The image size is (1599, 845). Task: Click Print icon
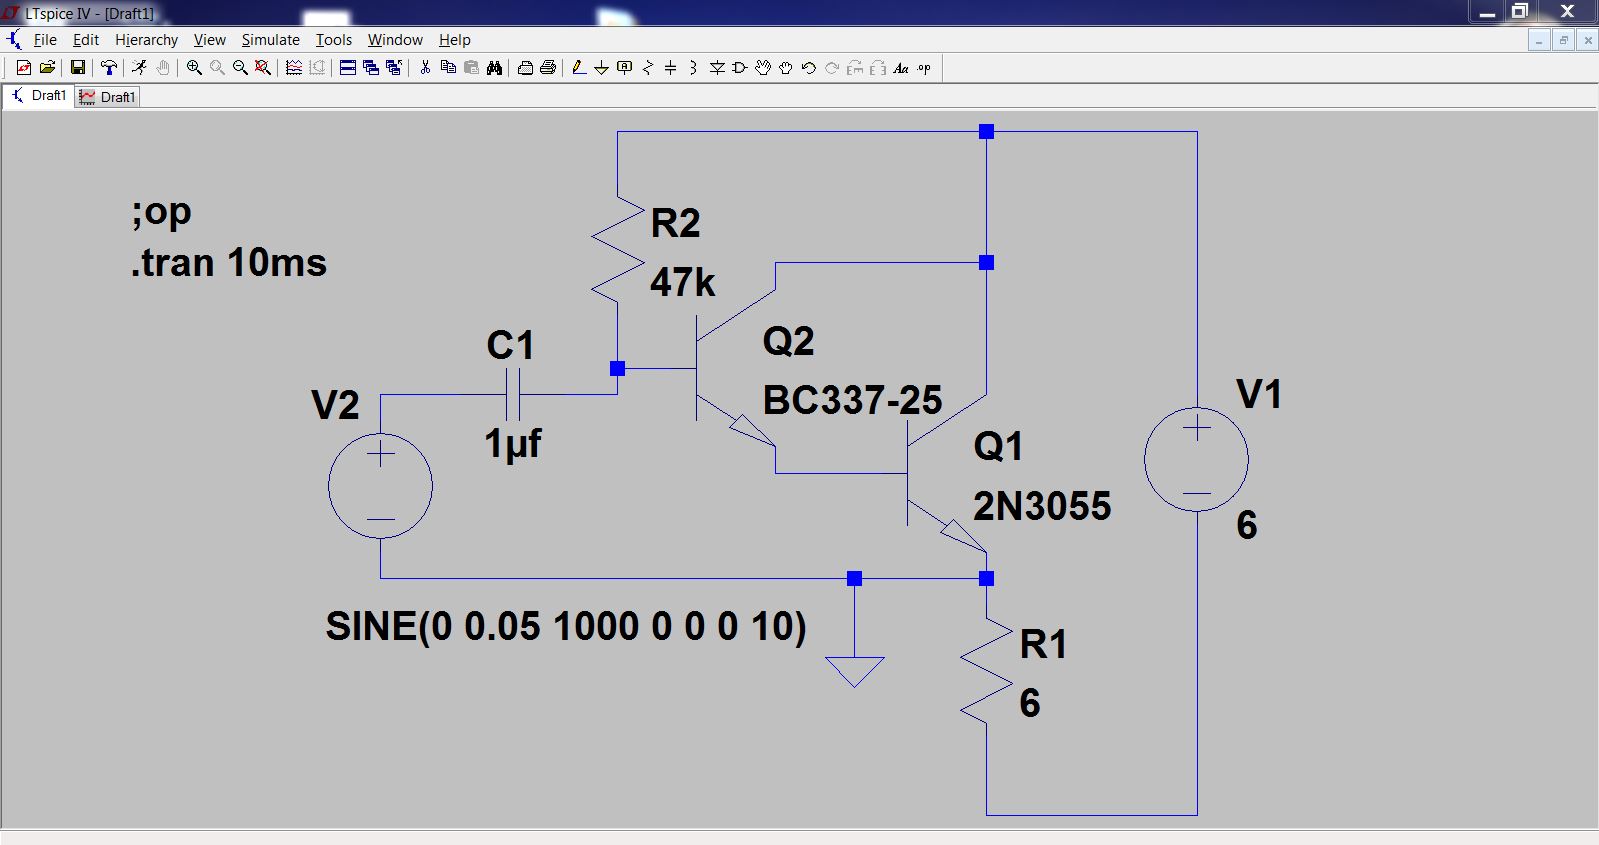tap(548, 68)
